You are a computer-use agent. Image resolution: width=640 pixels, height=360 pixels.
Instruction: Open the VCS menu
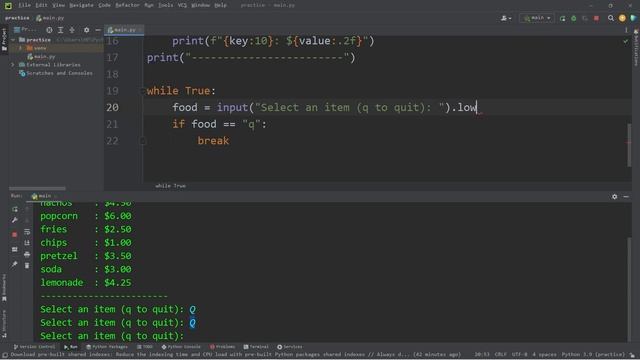point(182,5)
